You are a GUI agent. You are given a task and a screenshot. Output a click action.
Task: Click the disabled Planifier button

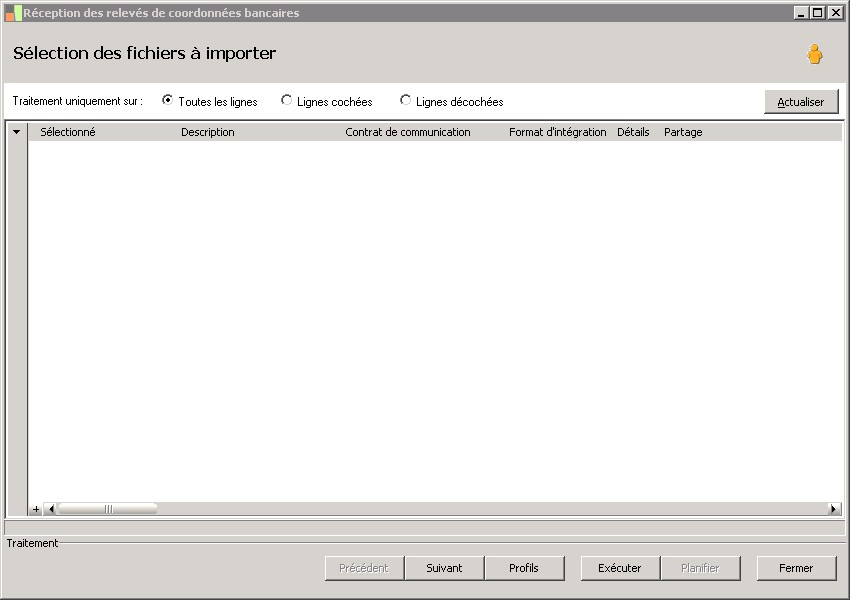click(x=700, y=568)
